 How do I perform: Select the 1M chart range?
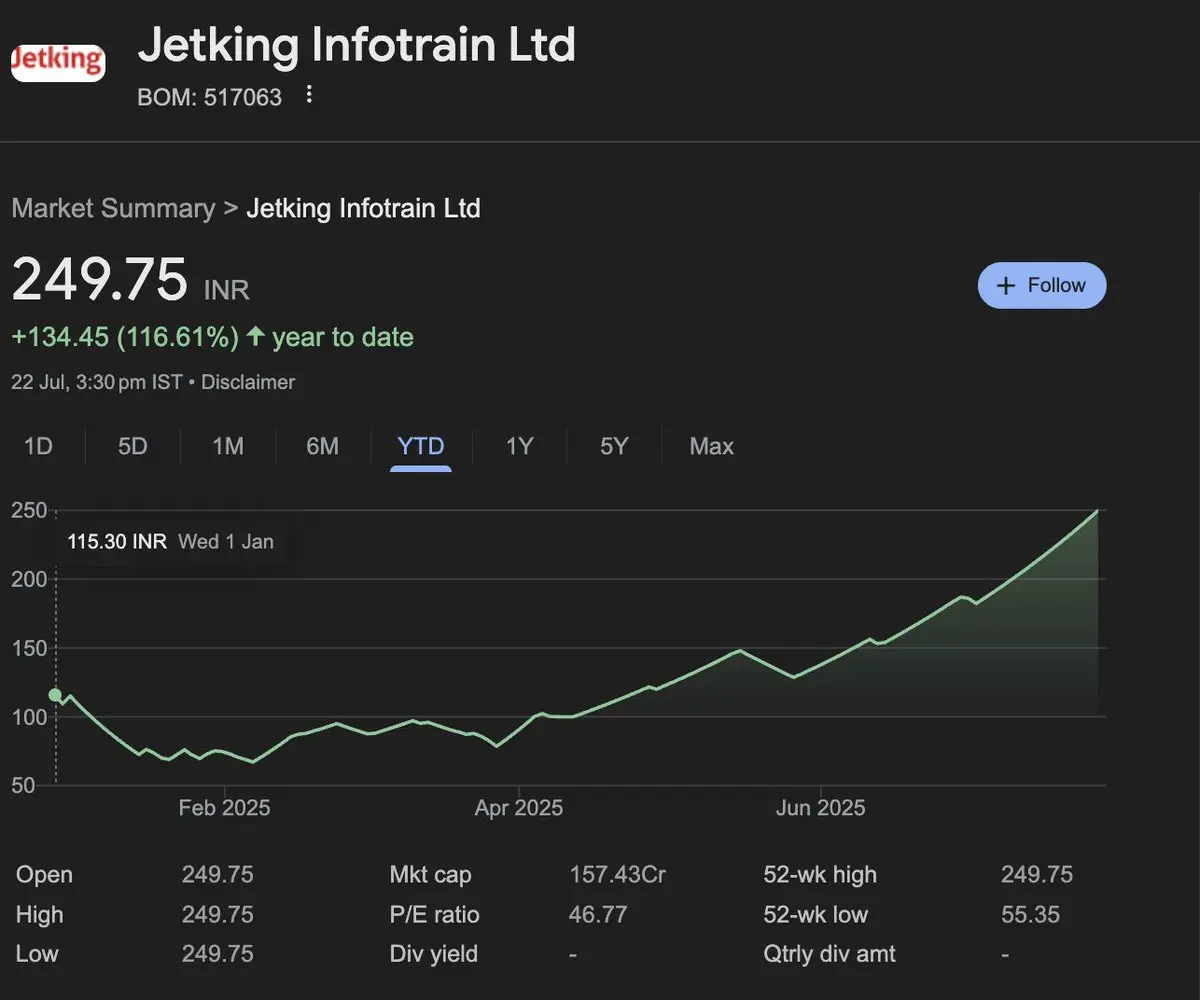pyautogui.click(x=228, y=446)
